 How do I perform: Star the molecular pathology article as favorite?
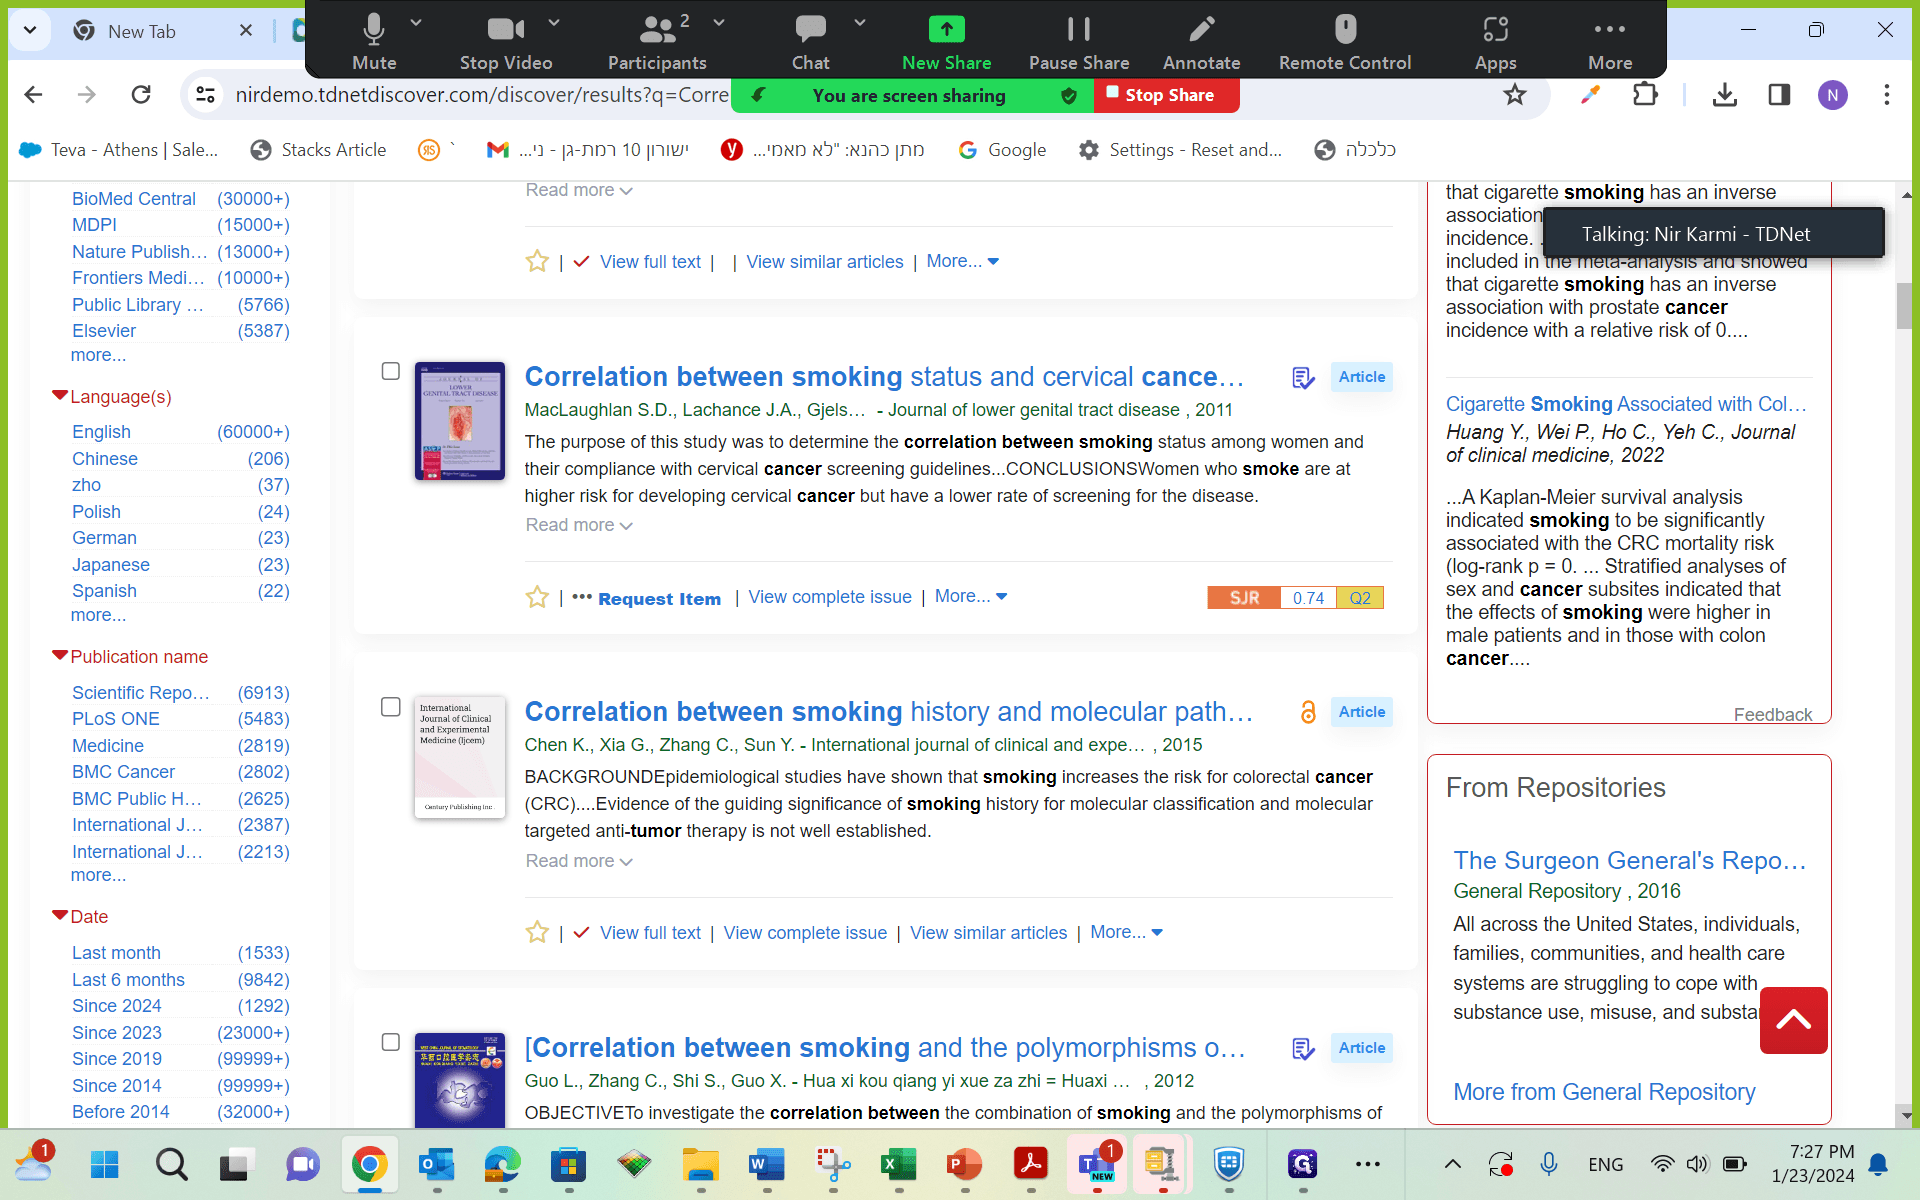pyautogui.click(x=537, y=932)
